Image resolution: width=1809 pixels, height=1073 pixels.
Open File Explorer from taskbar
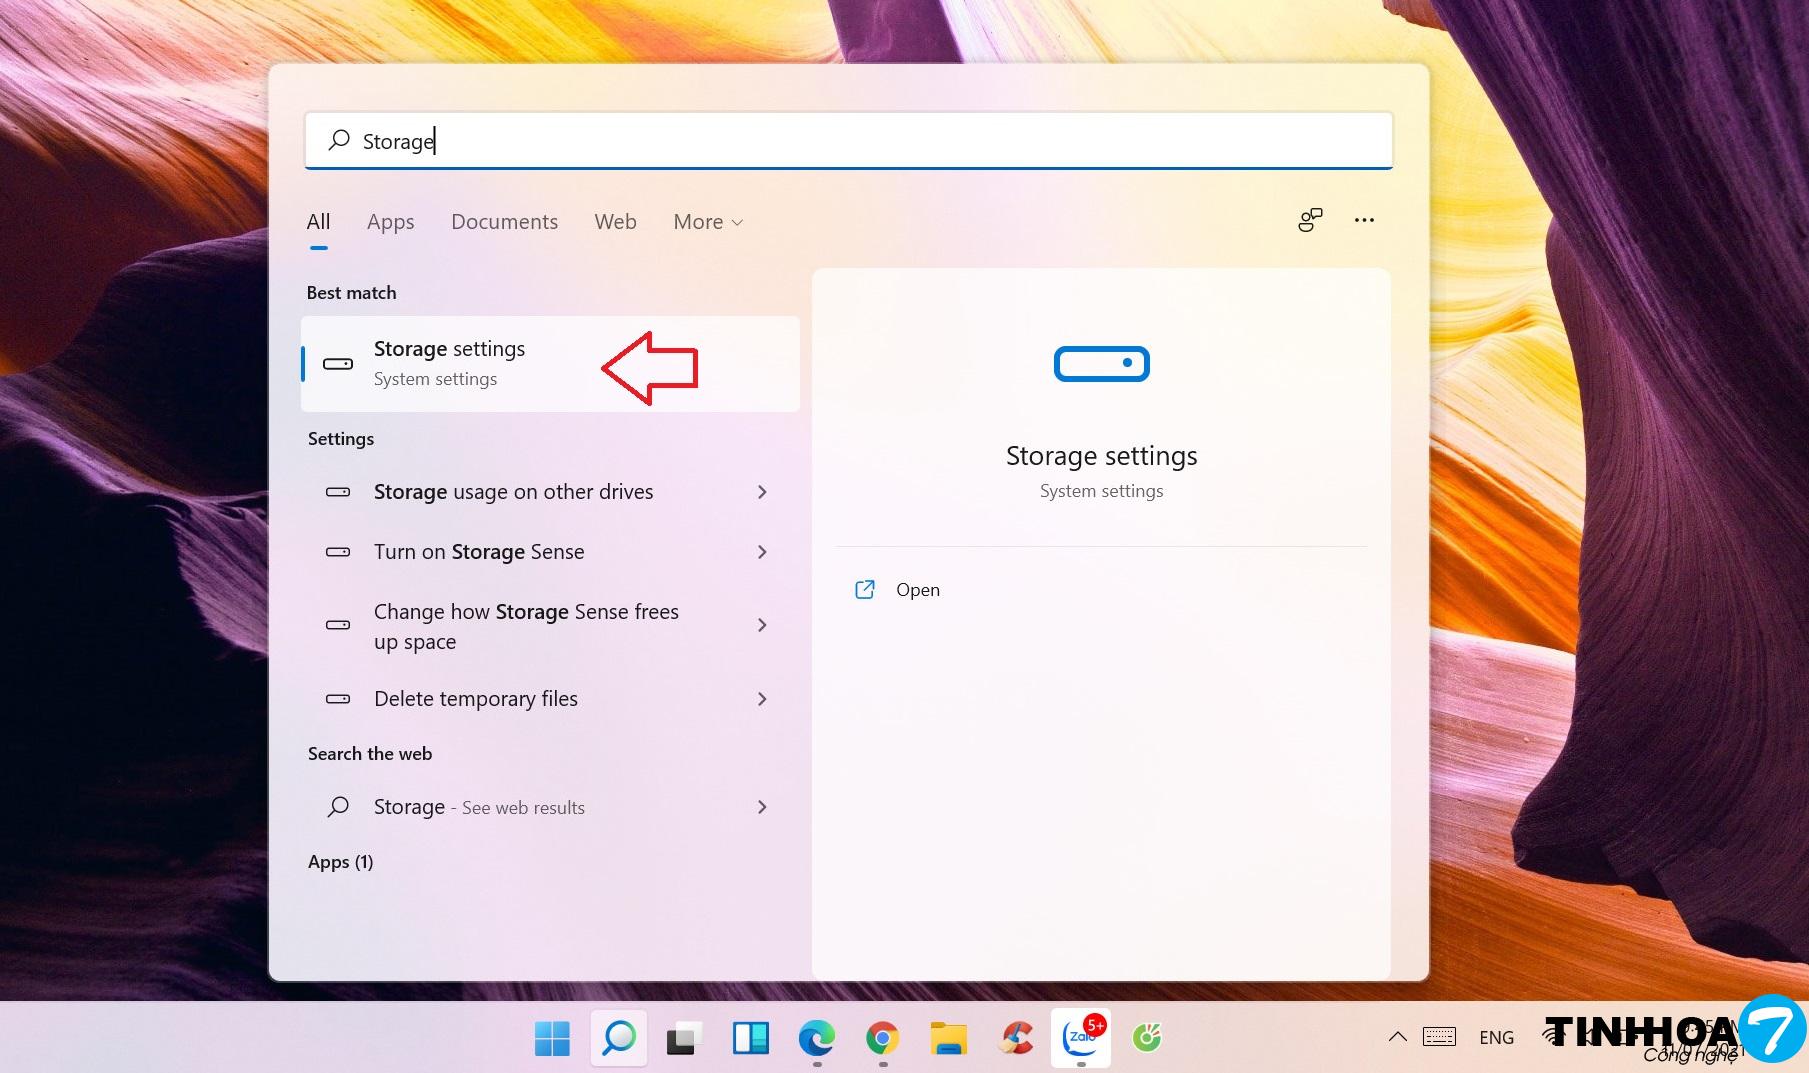(x=948, y=1038)
